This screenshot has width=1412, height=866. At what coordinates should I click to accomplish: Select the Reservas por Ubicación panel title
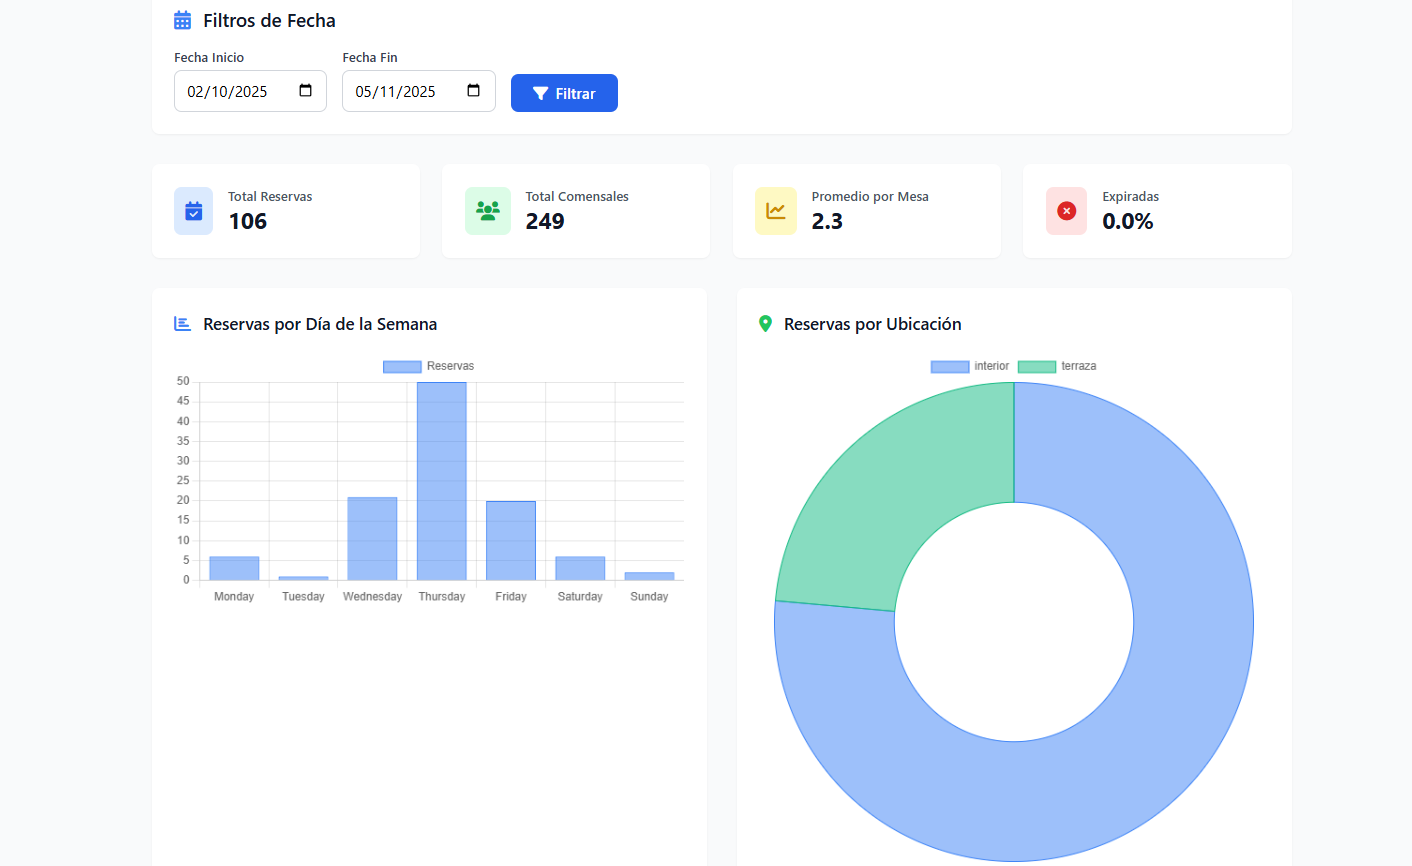872,324
